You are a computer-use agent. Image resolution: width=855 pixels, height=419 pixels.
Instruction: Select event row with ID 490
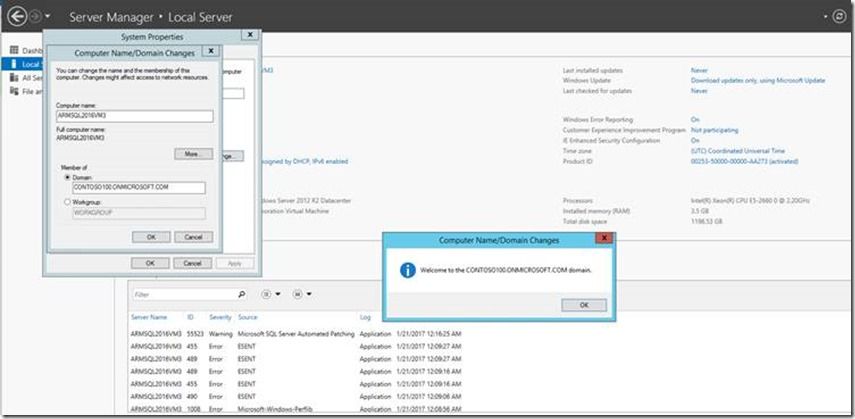[297, 396]
